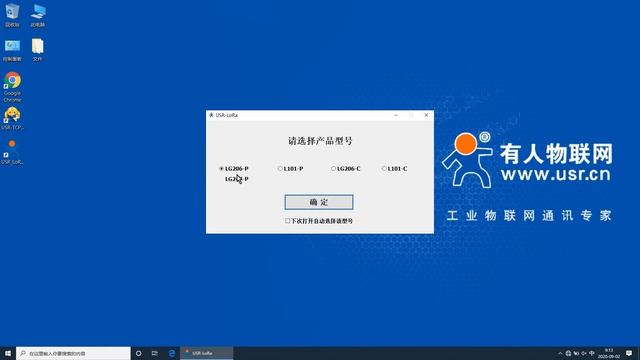The image size is (640, 360).
Task: Click the taskbar search box
Action: click(73, 353)
